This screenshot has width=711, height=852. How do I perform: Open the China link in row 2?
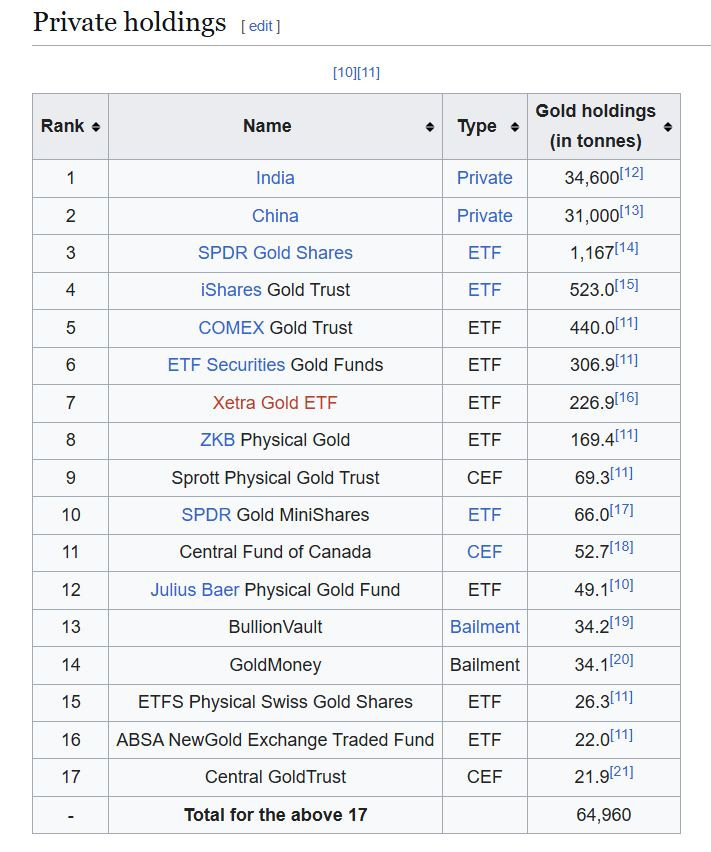point(275,216)
